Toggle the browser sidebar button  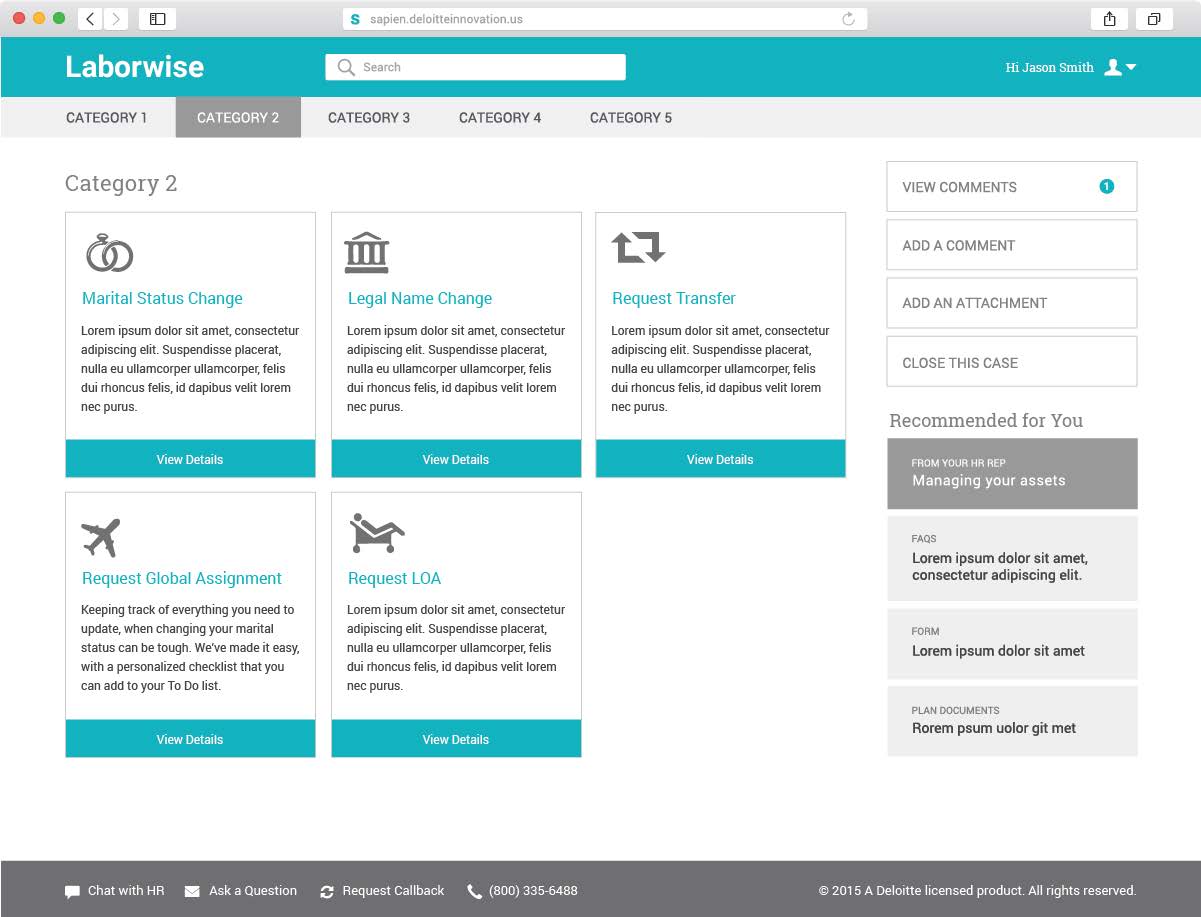(157, 19)
